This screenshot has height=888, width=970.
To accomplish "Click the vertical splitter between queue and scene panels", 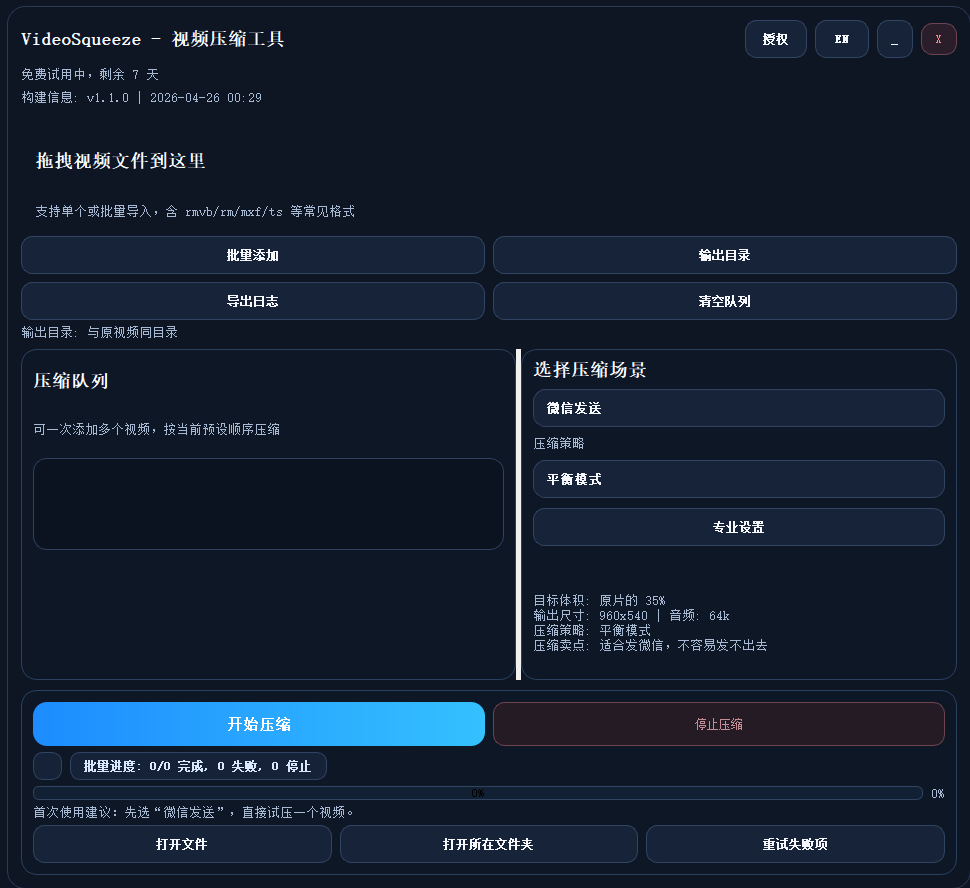I will 518,514.
